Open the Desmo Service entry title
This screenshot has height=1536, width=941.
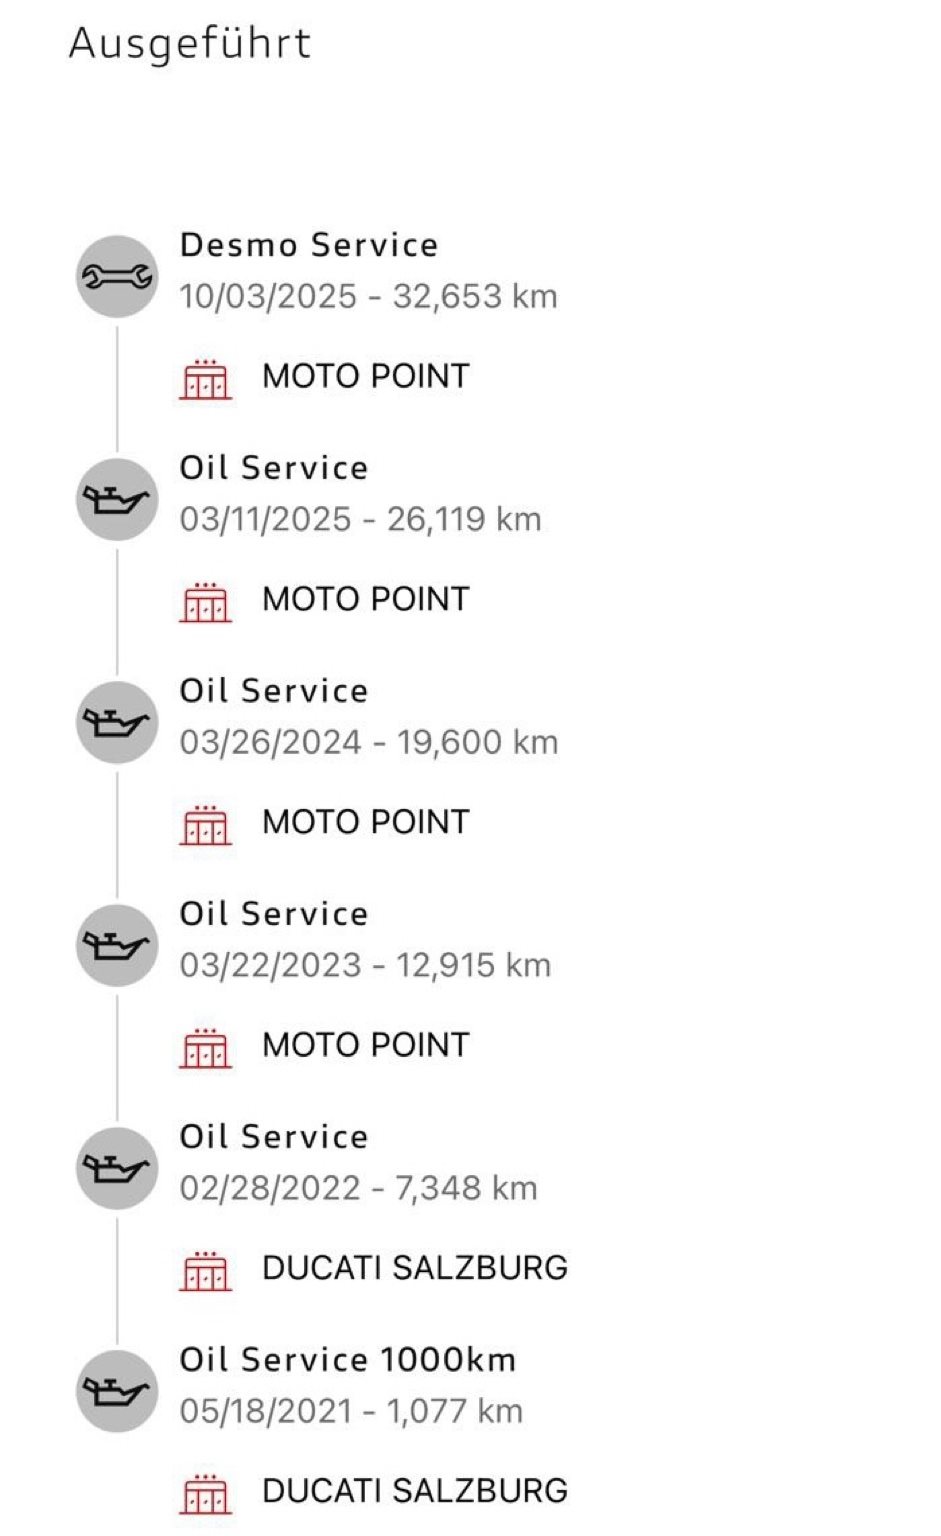pos(308,245)
